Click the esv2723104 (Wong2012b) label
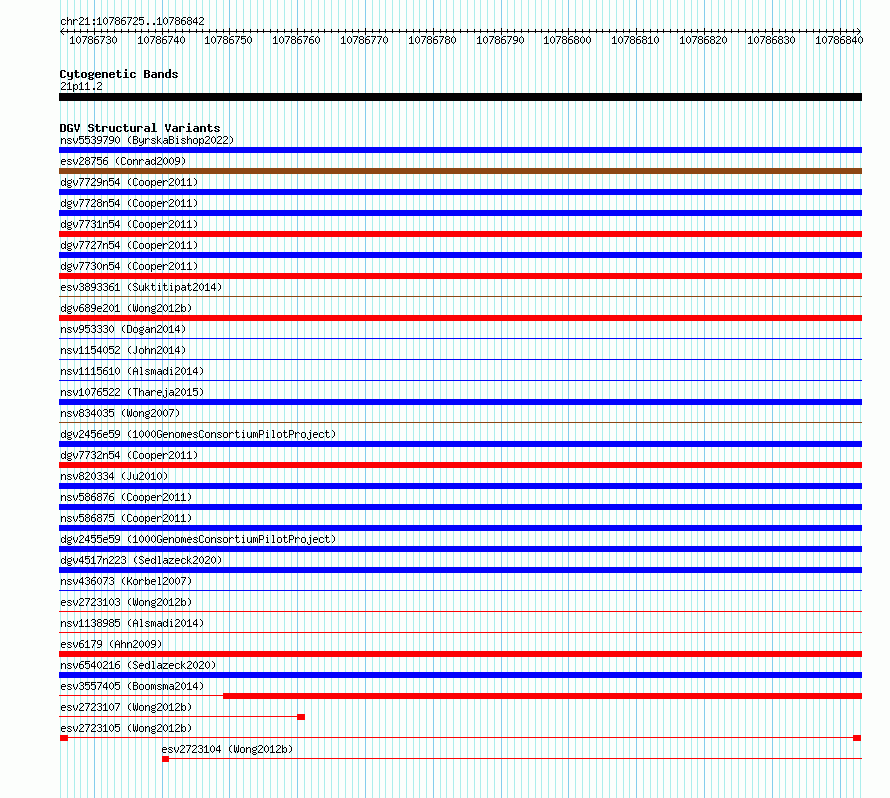This screenshot has height=798, width=890. [x=228, y=749]
